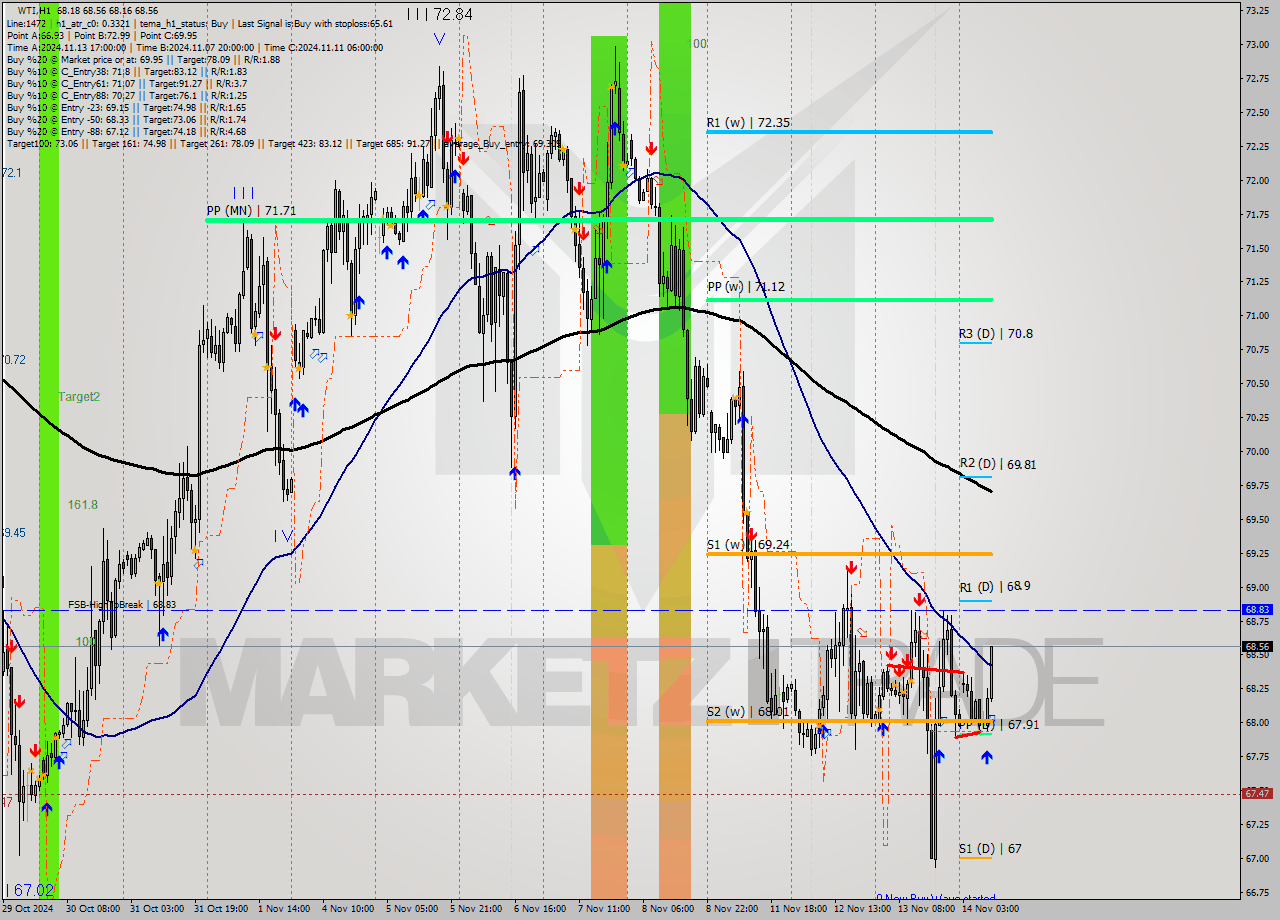Select the '14 Nov 03:00' time axis label
This screenshot has width=1280, height=920.
990,909
